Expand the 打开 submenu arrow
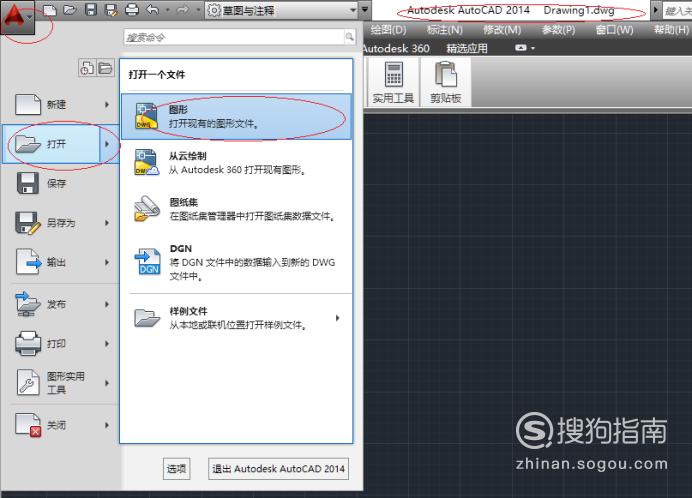 [x=107, y=144]
